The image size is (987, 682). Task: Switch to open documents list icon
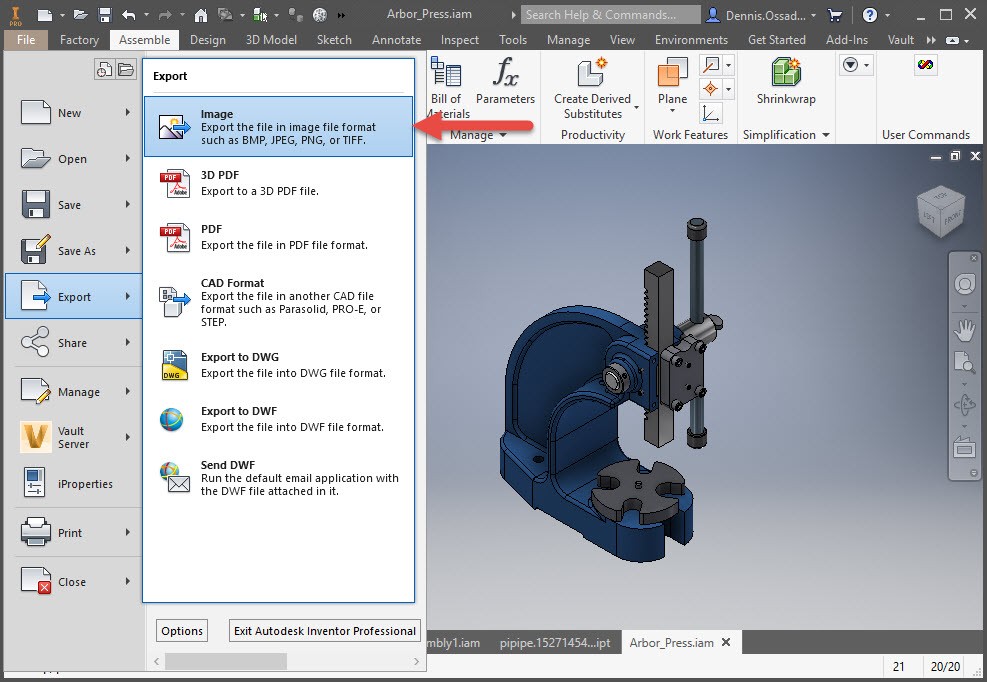click(126, 69)
